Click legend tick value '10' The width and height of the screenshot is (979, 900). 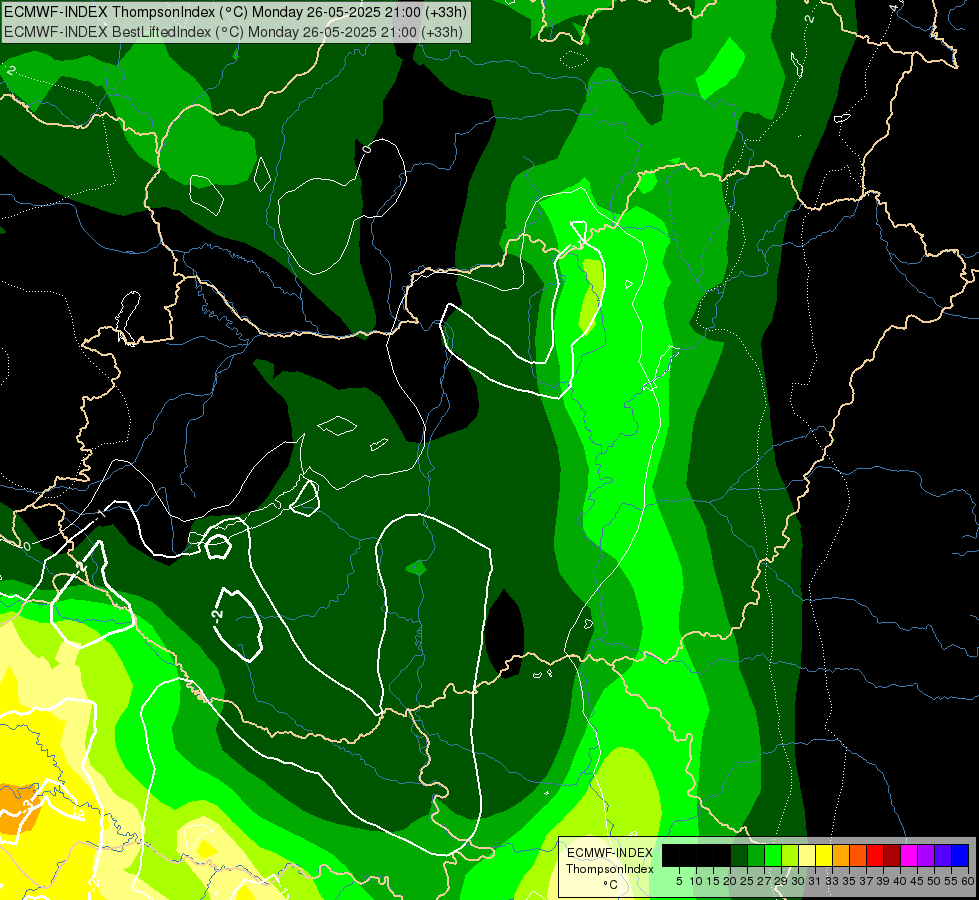[x=696, y=881]
